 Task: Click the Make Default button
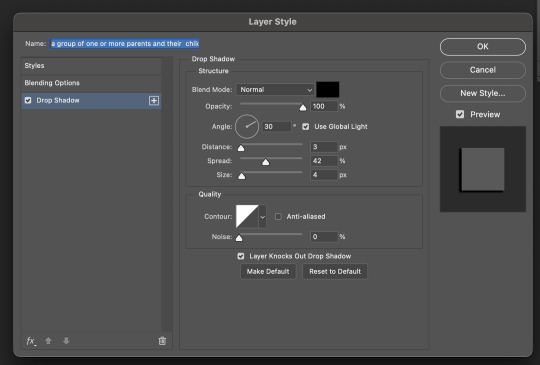click(x=268, y=271)
